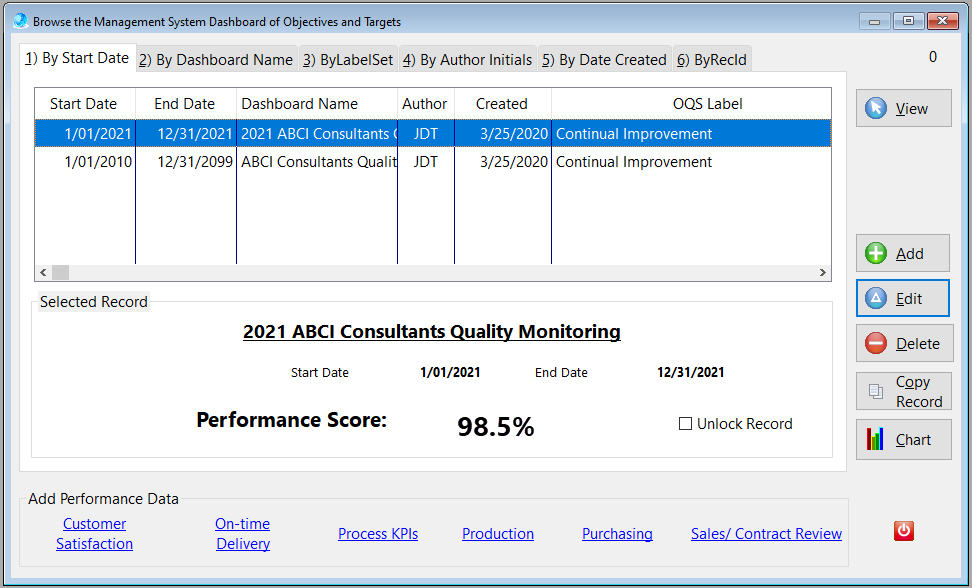Close the dashboard browse window
Image resolution: width=972 pixels, height=588 pixels.
(x=943, y=21)
